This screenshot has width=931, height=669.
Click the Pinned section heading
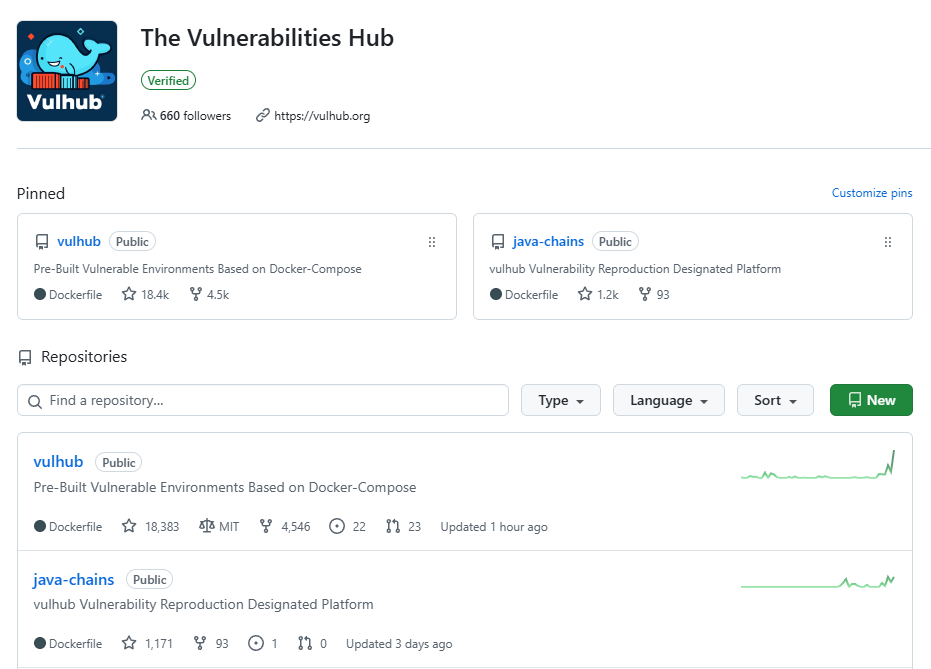click(x=41, y=194)
